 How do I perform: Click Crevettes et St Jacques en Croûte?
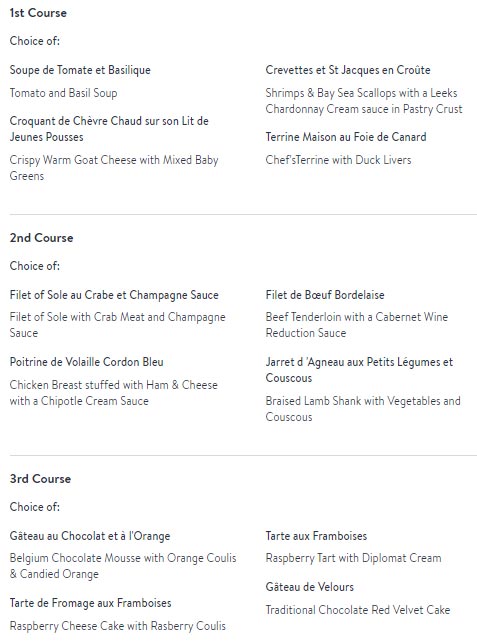[x=348, y=70]
